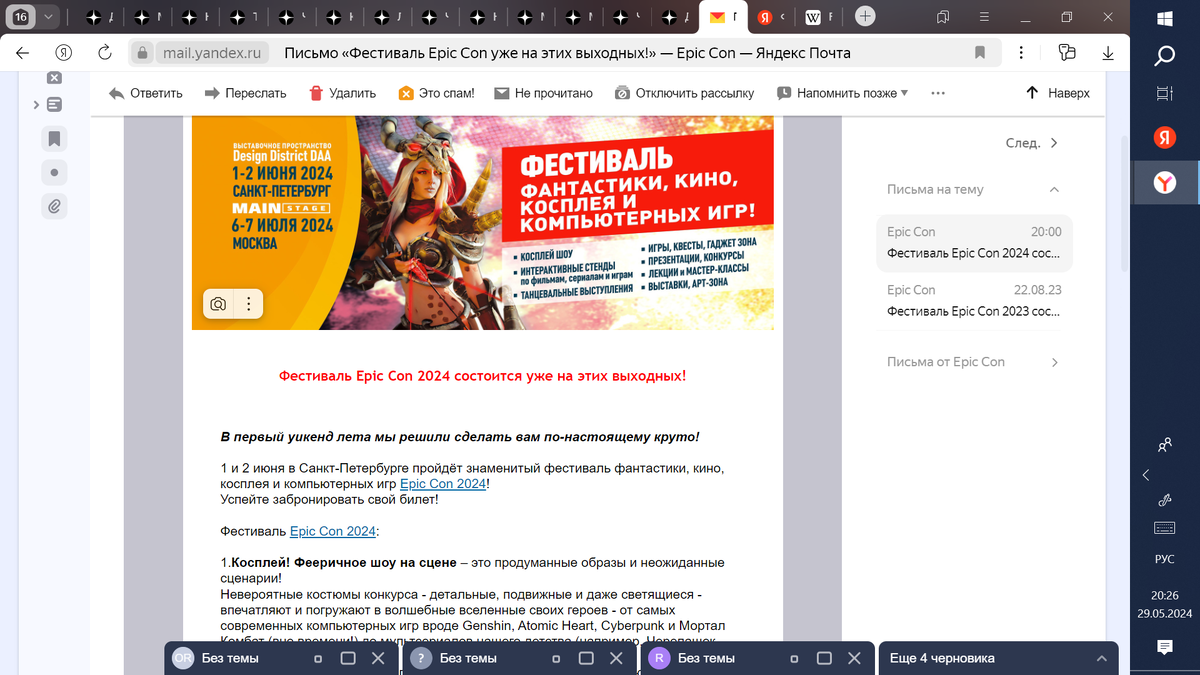Switch to the red Yandex Я tab
This screenshot has width=1200, height=675.
pyautogui.click(x=772, y=17)
